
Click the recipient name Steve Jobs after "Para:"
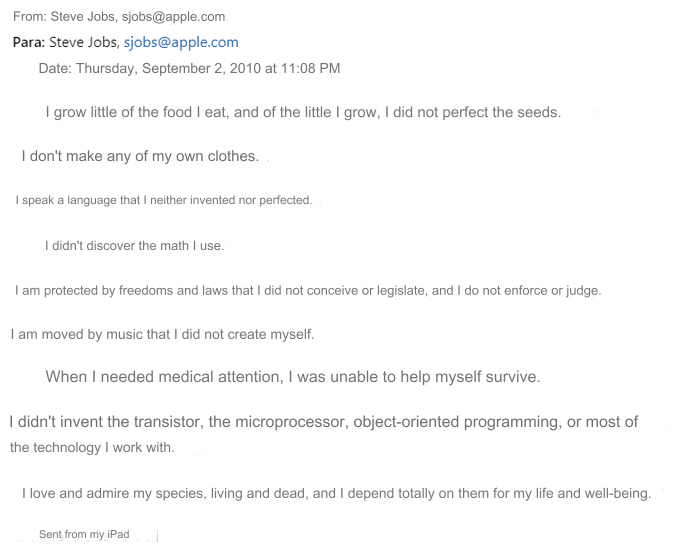click(x=83, y=42)
